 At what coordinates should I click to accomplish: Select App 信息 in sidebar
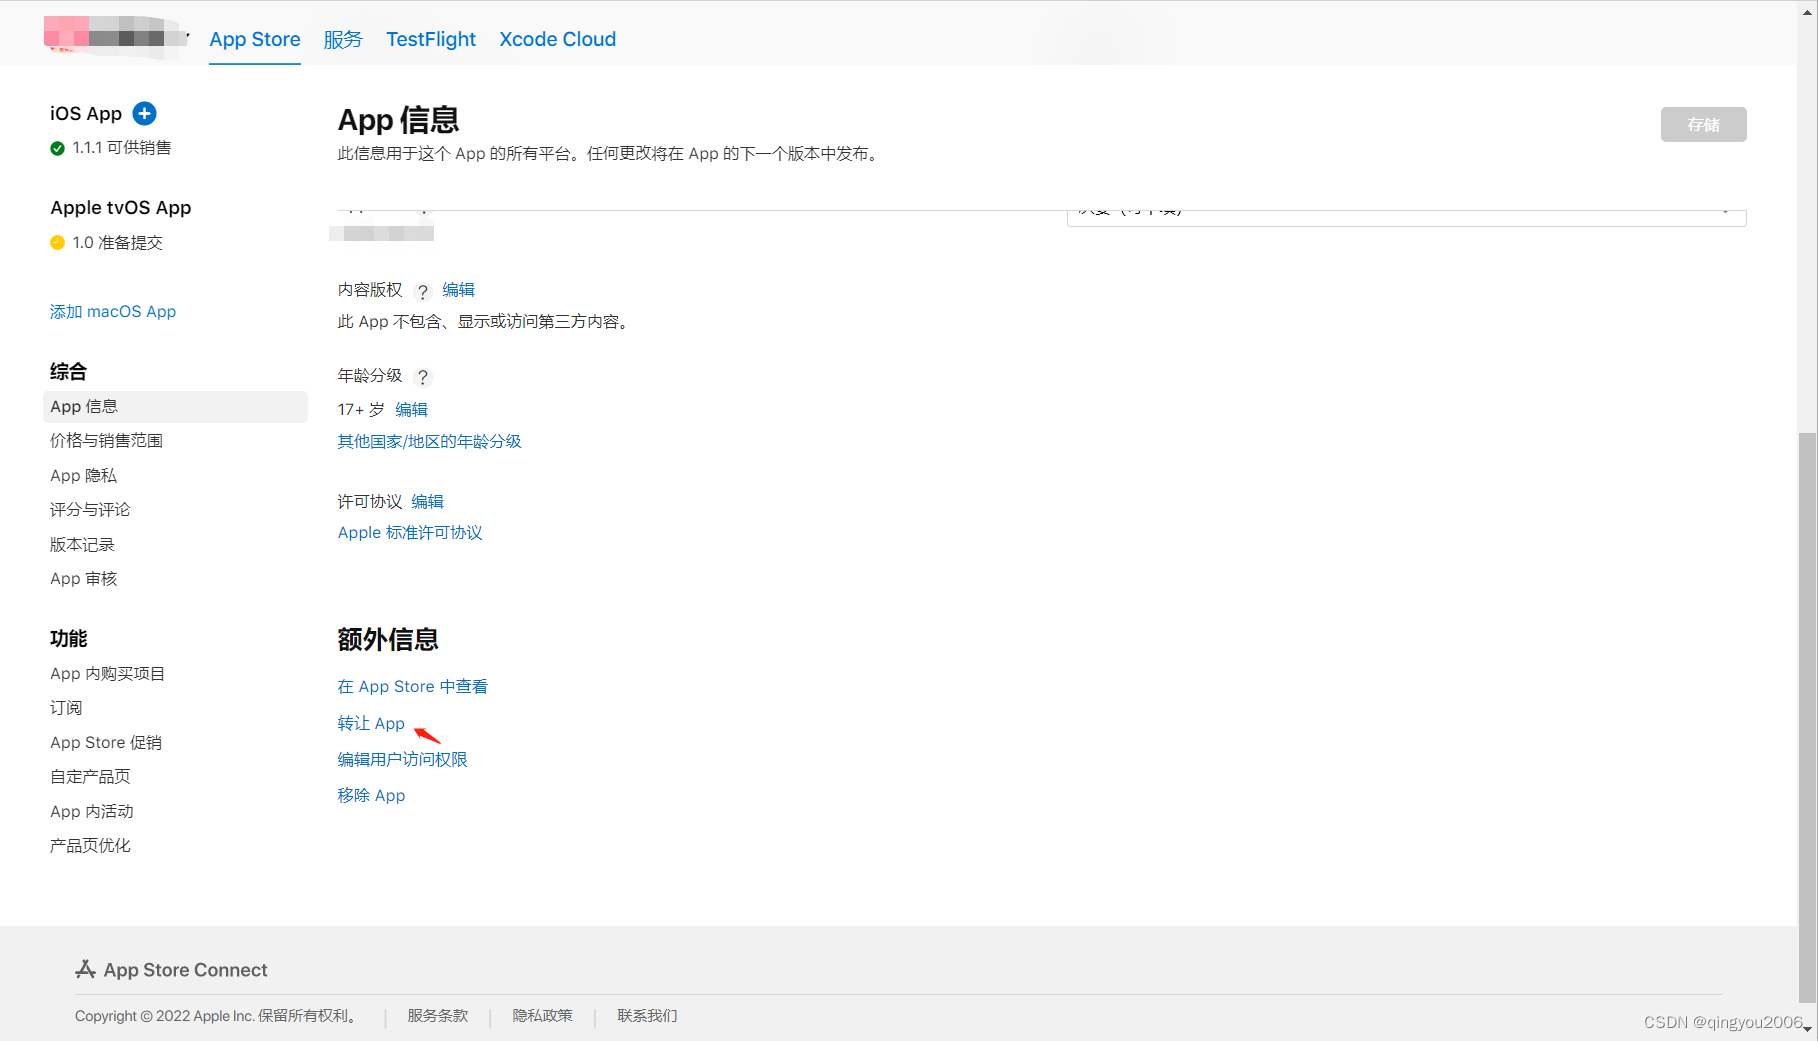coord(175,406)
